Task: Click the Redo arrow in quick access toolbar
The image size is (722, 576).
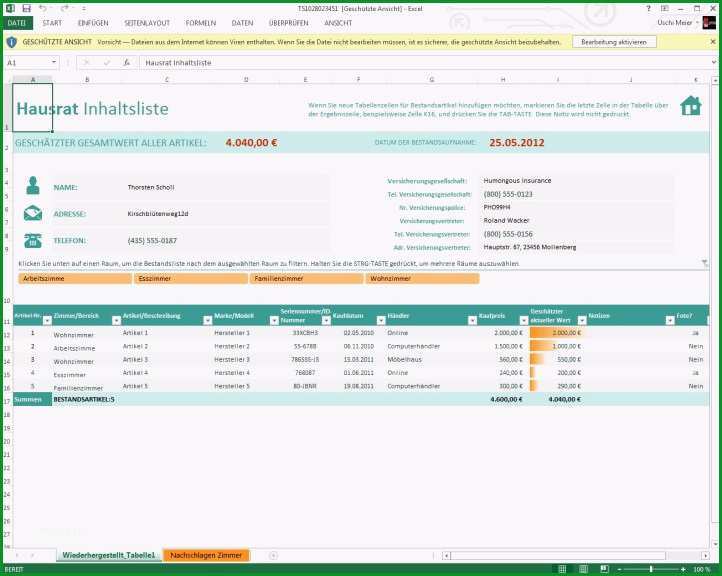Action: [65, 8]
